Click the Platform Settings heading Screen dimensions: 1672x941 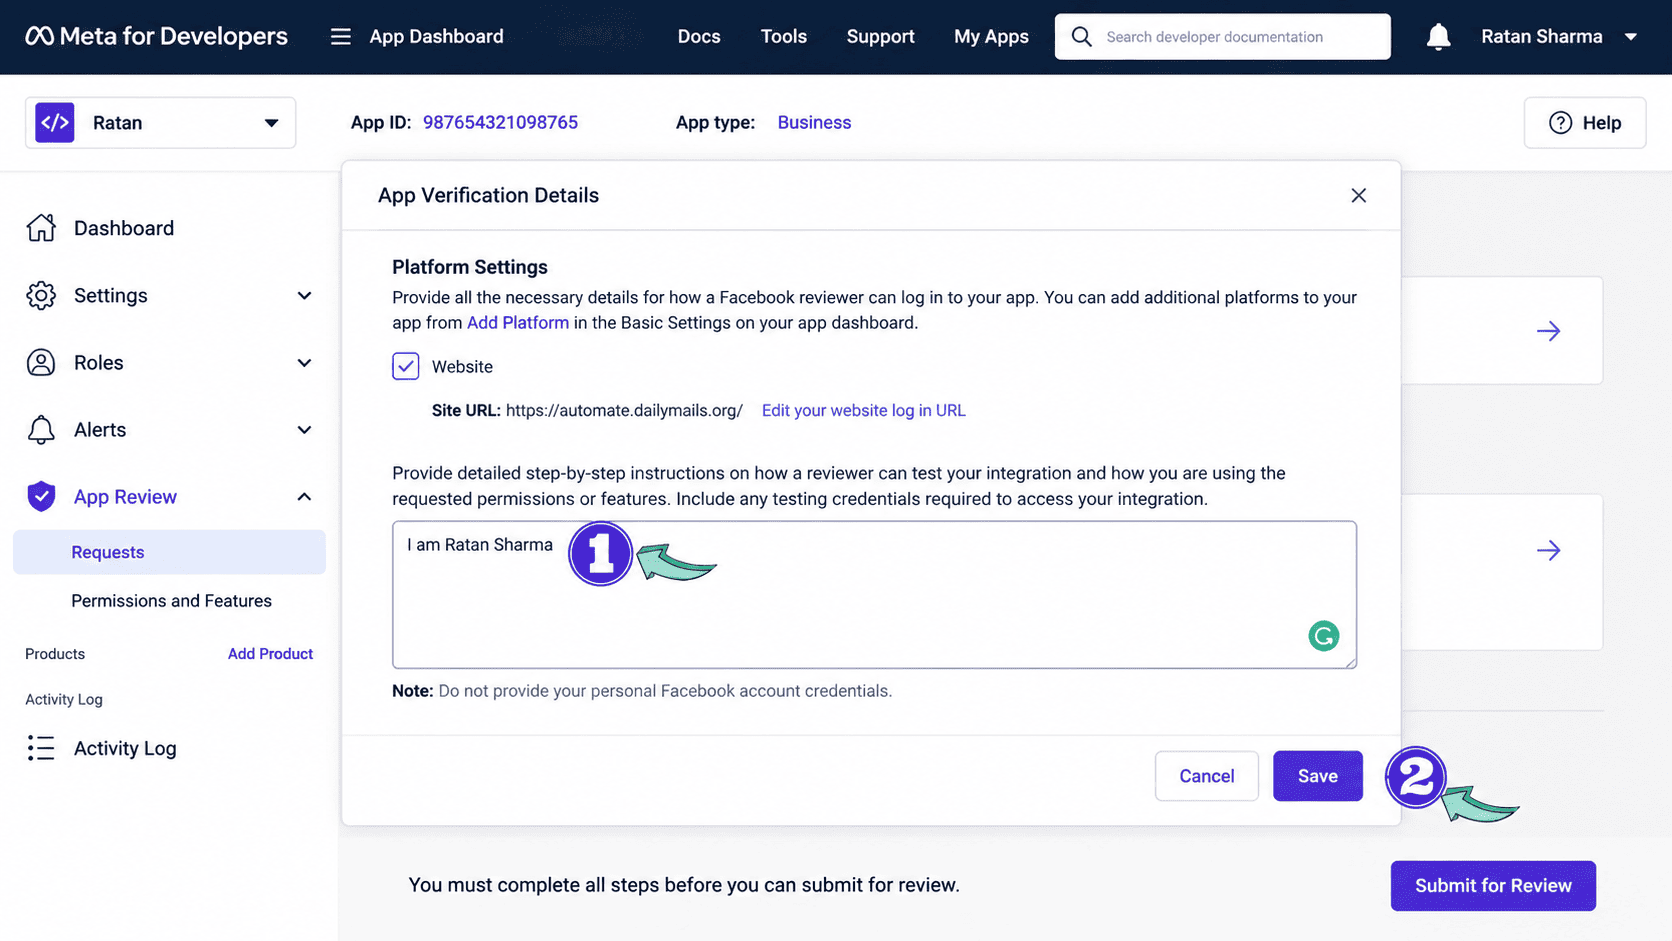tap(470, 267)
